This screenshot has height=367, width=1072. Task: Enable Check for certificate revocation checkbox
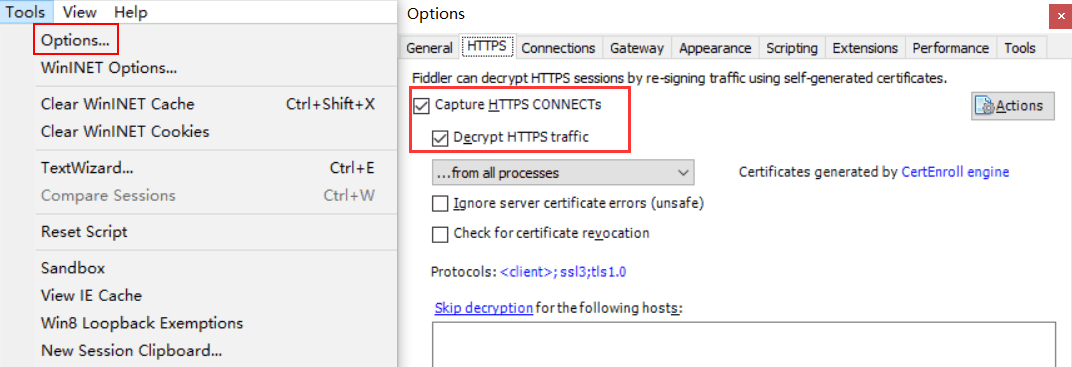(x=440, y=234)
